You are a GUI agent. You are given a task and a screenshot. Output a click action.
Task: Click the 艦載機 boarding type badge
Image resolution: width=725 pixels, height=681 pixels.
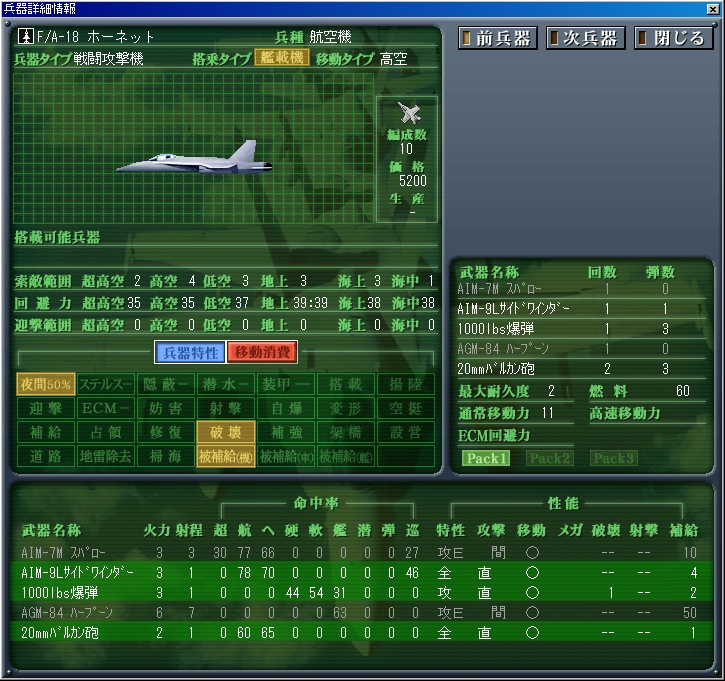click(282, 58)
